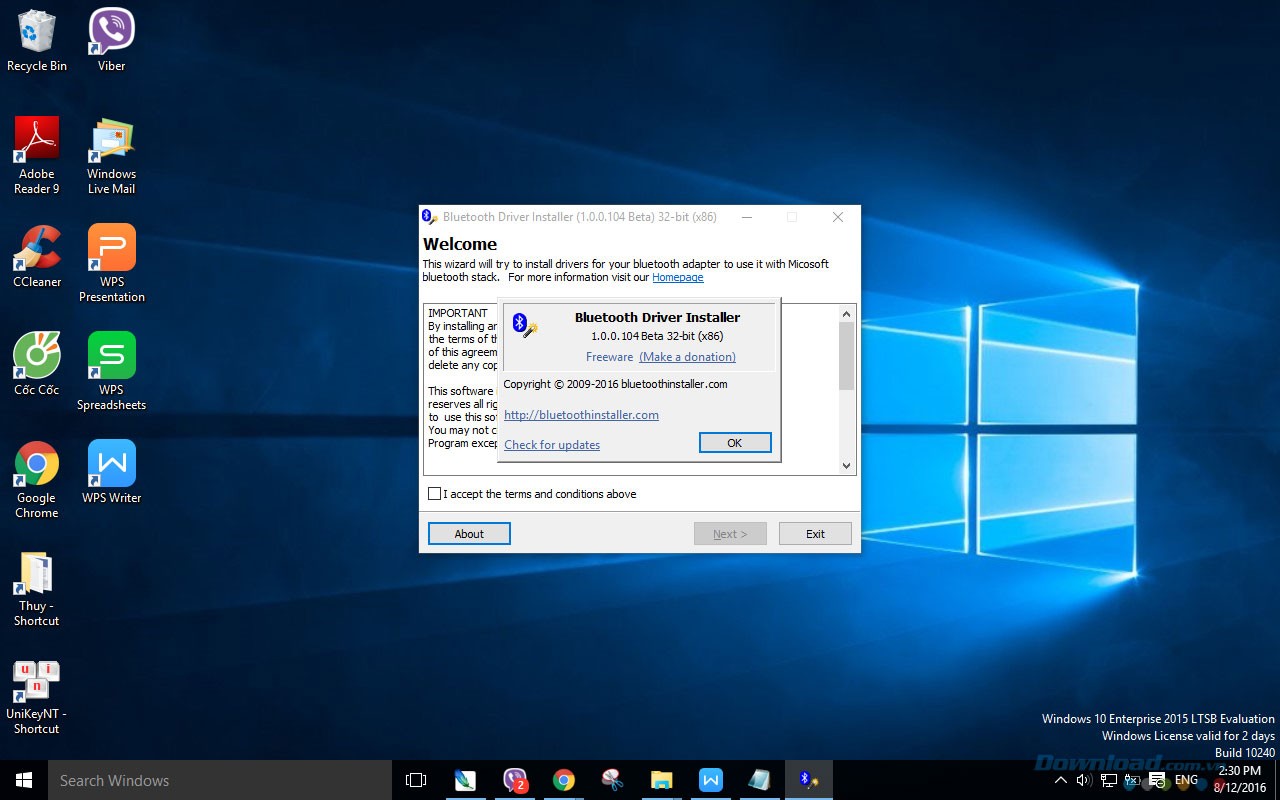Visit the Homepage link in the wizard text
The height and width of the screenshot is (800, 1280).
pyautogui.click(x=678, y=277)
